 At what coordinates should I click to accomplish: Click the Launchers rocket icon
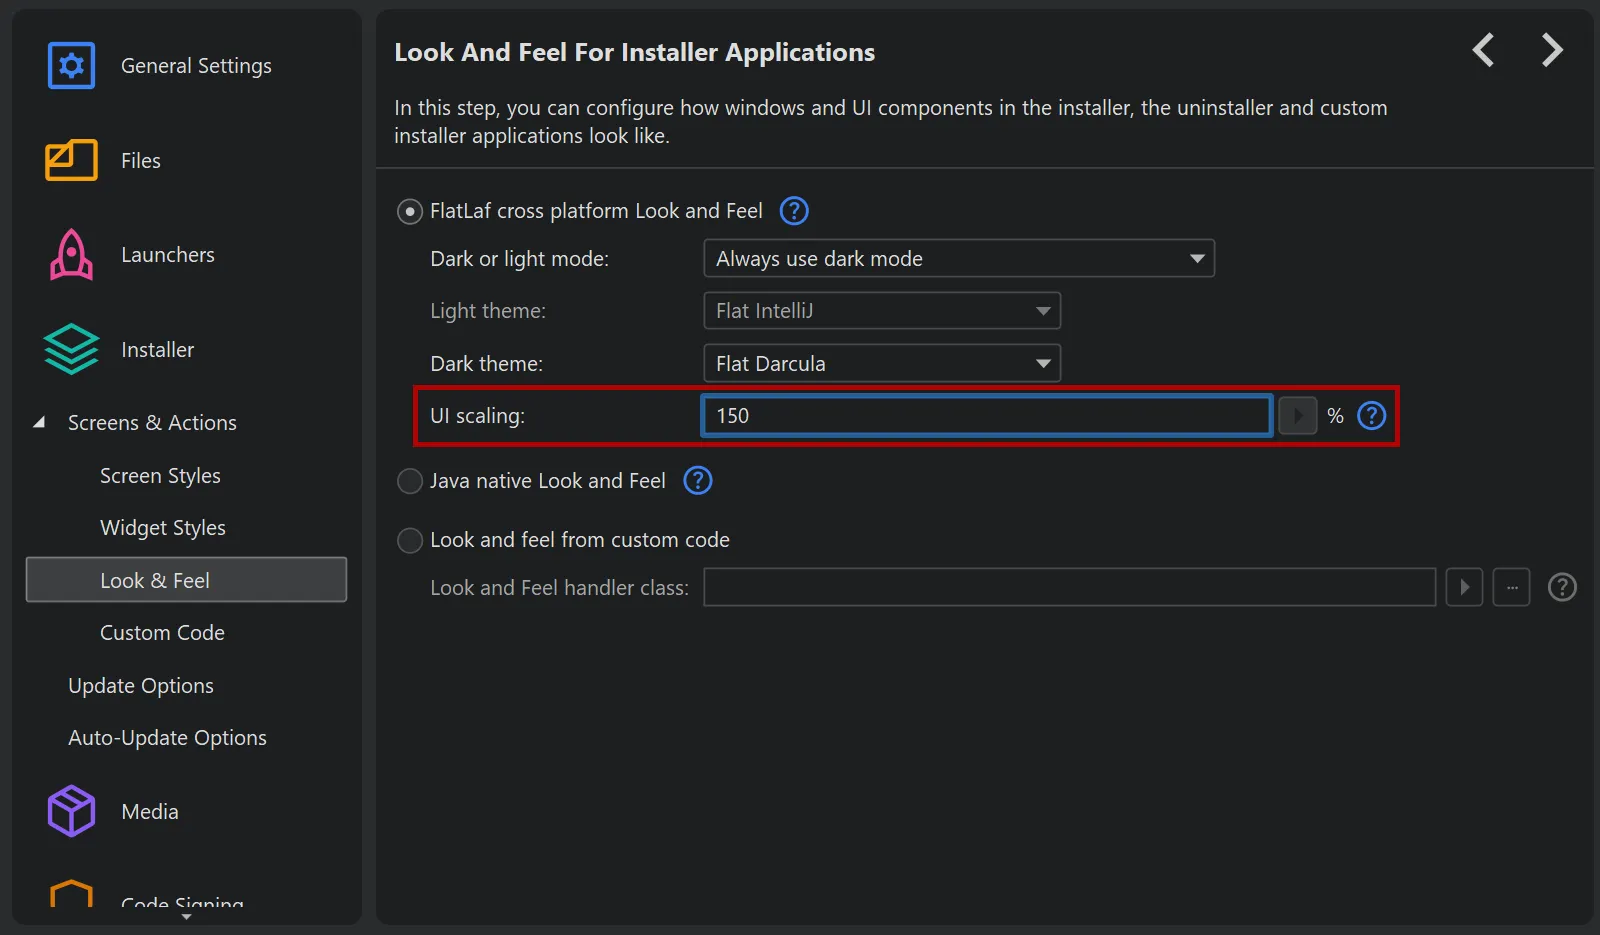click(x=71, y=255)
